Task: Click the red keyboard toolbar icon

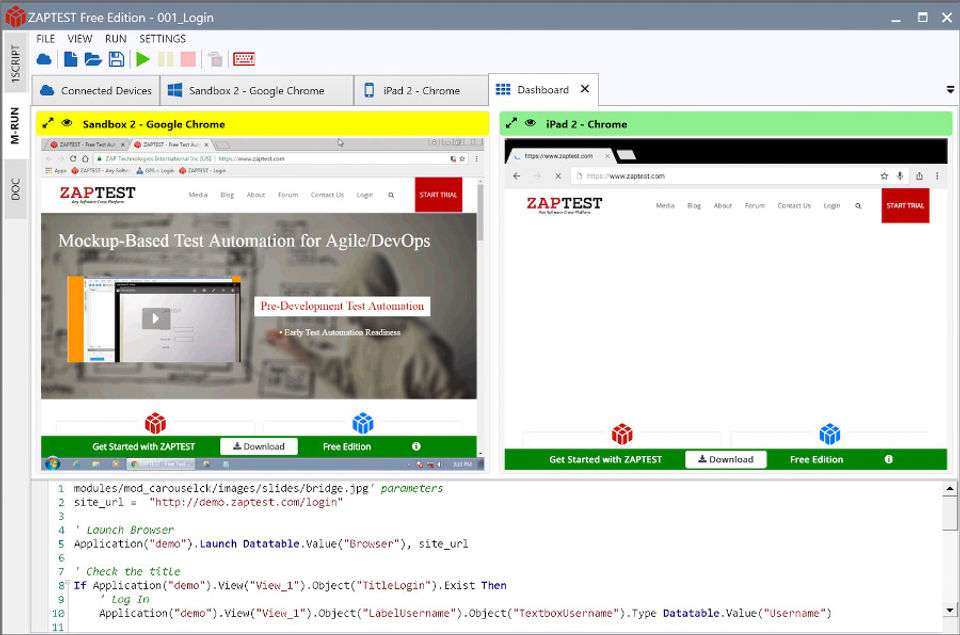Action: click(244, 59)
